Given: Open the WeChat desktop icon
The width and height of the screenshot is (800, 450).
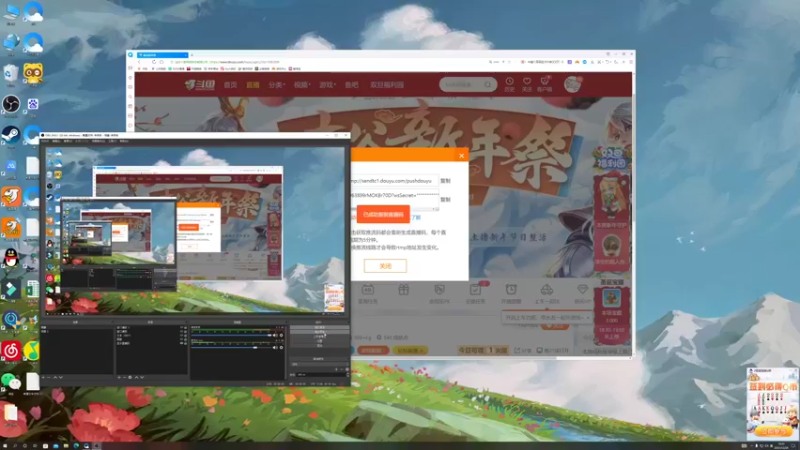Looking at the screenshot, I should (x=11, y=381).
